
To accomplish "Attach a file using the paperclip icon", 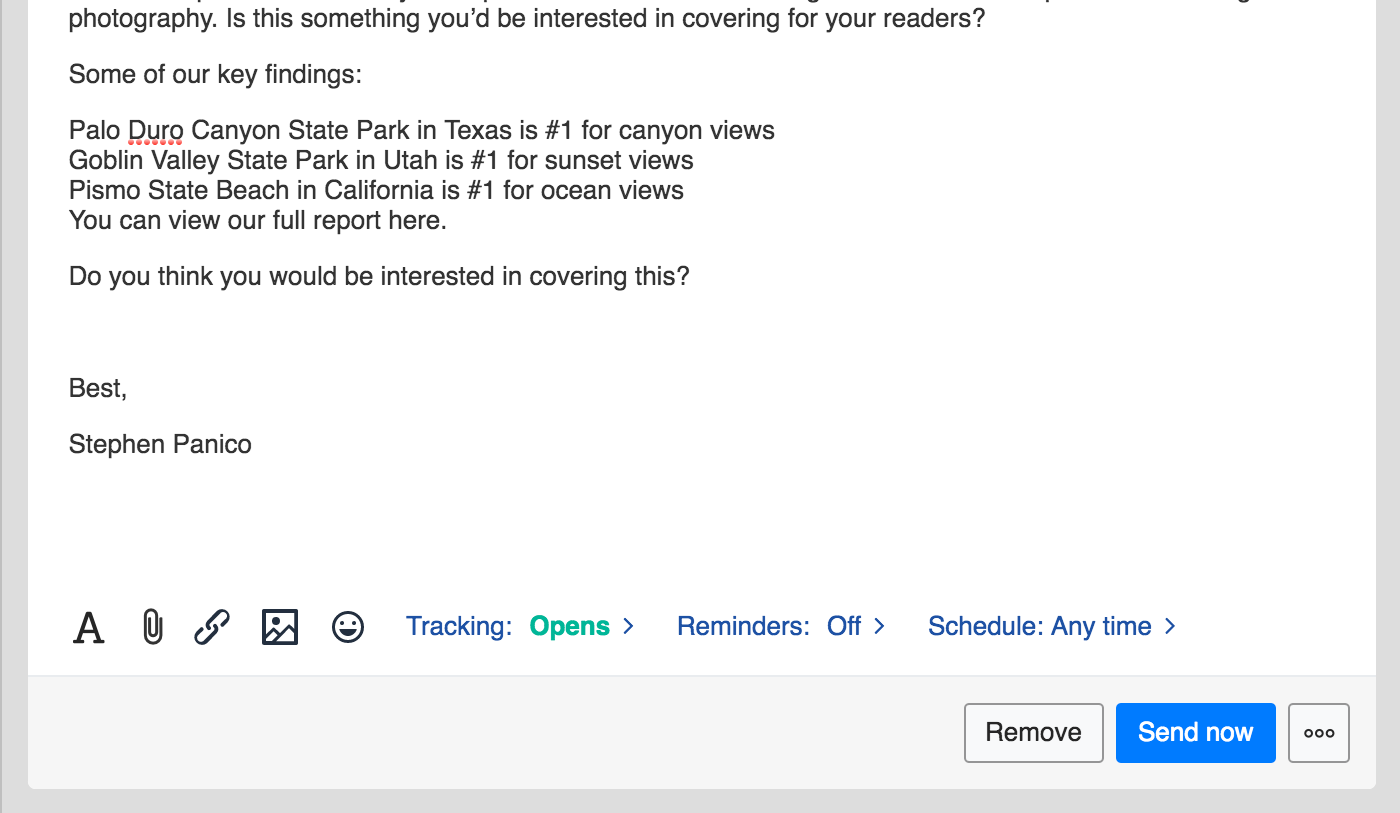I will tap(152, 627).
